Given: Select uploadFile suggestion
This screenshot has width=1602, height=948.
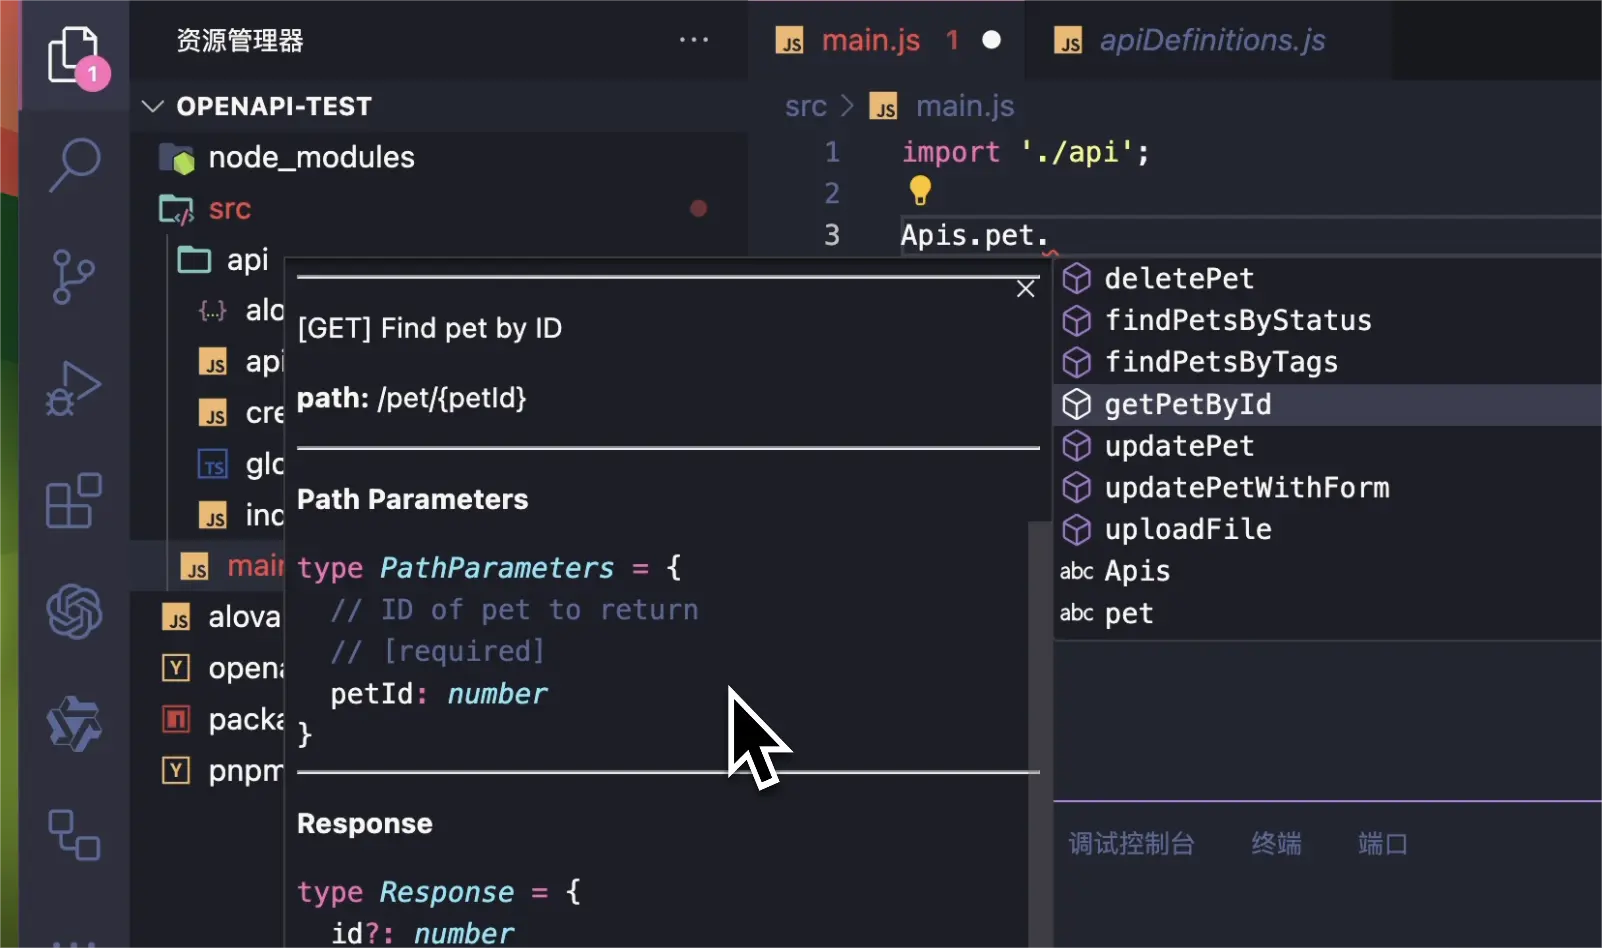Looking at the screenshot, I should point(1328,530).
